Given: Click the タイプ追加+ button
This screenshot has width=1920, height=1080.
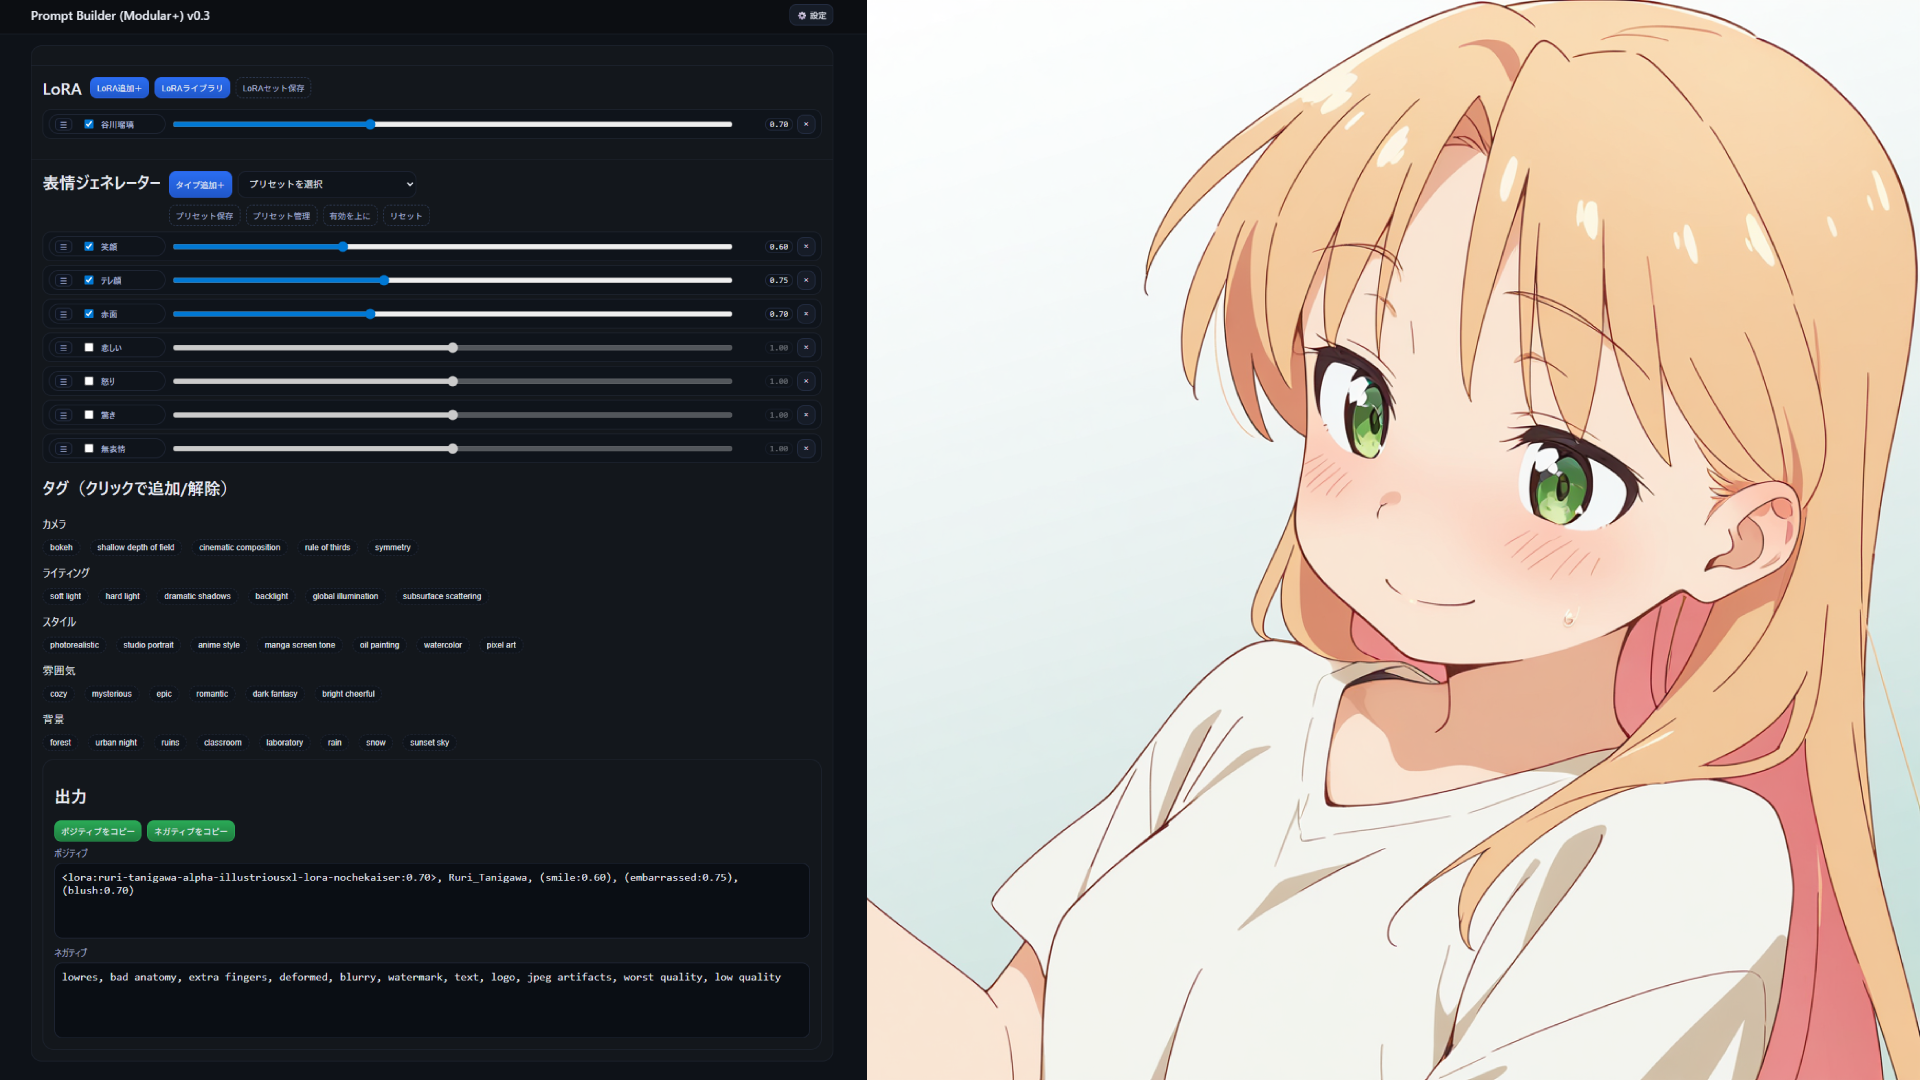Looking at the screenshot, I should point(200,184).
